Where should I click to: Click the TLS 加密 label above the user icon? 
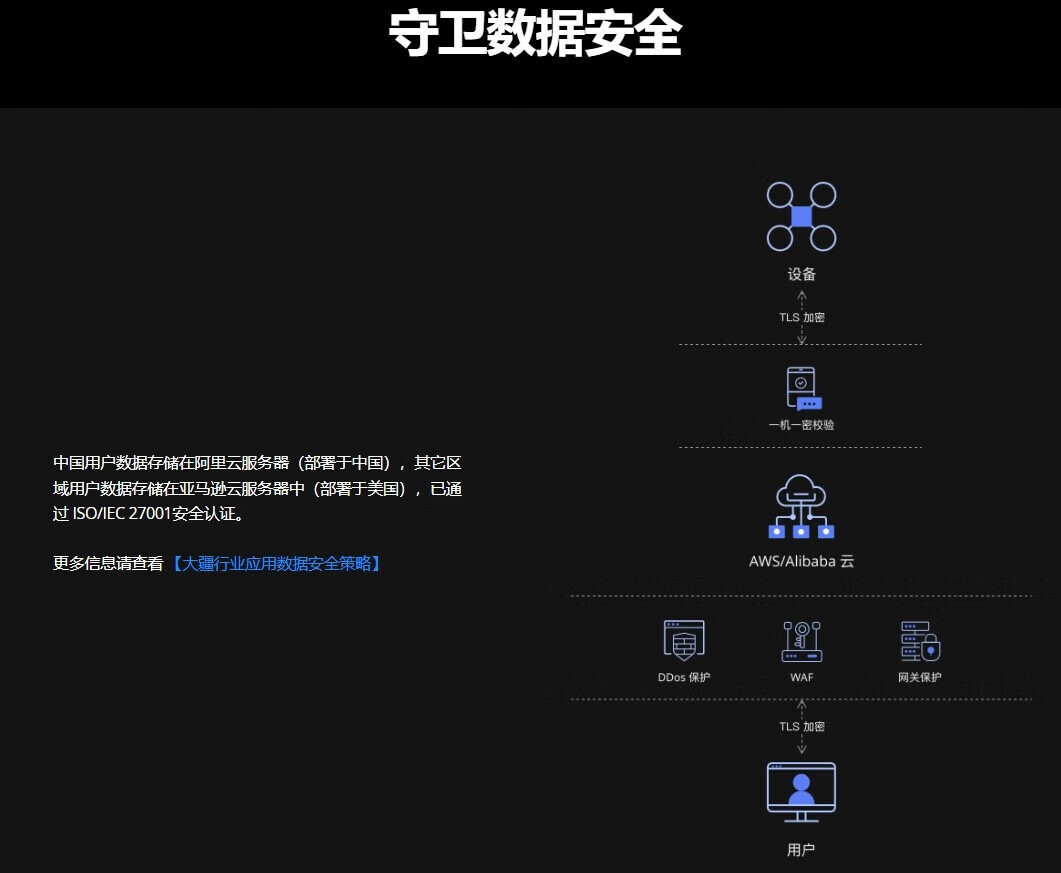(802, 726)
